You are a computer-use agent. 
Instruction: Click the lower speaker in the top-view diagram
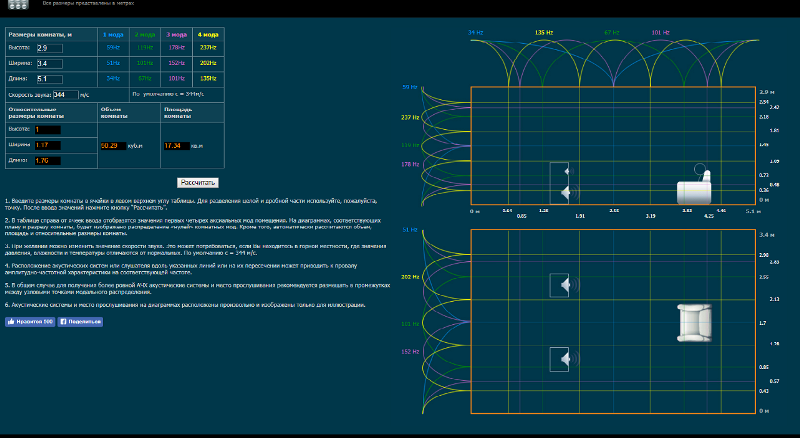560,359
